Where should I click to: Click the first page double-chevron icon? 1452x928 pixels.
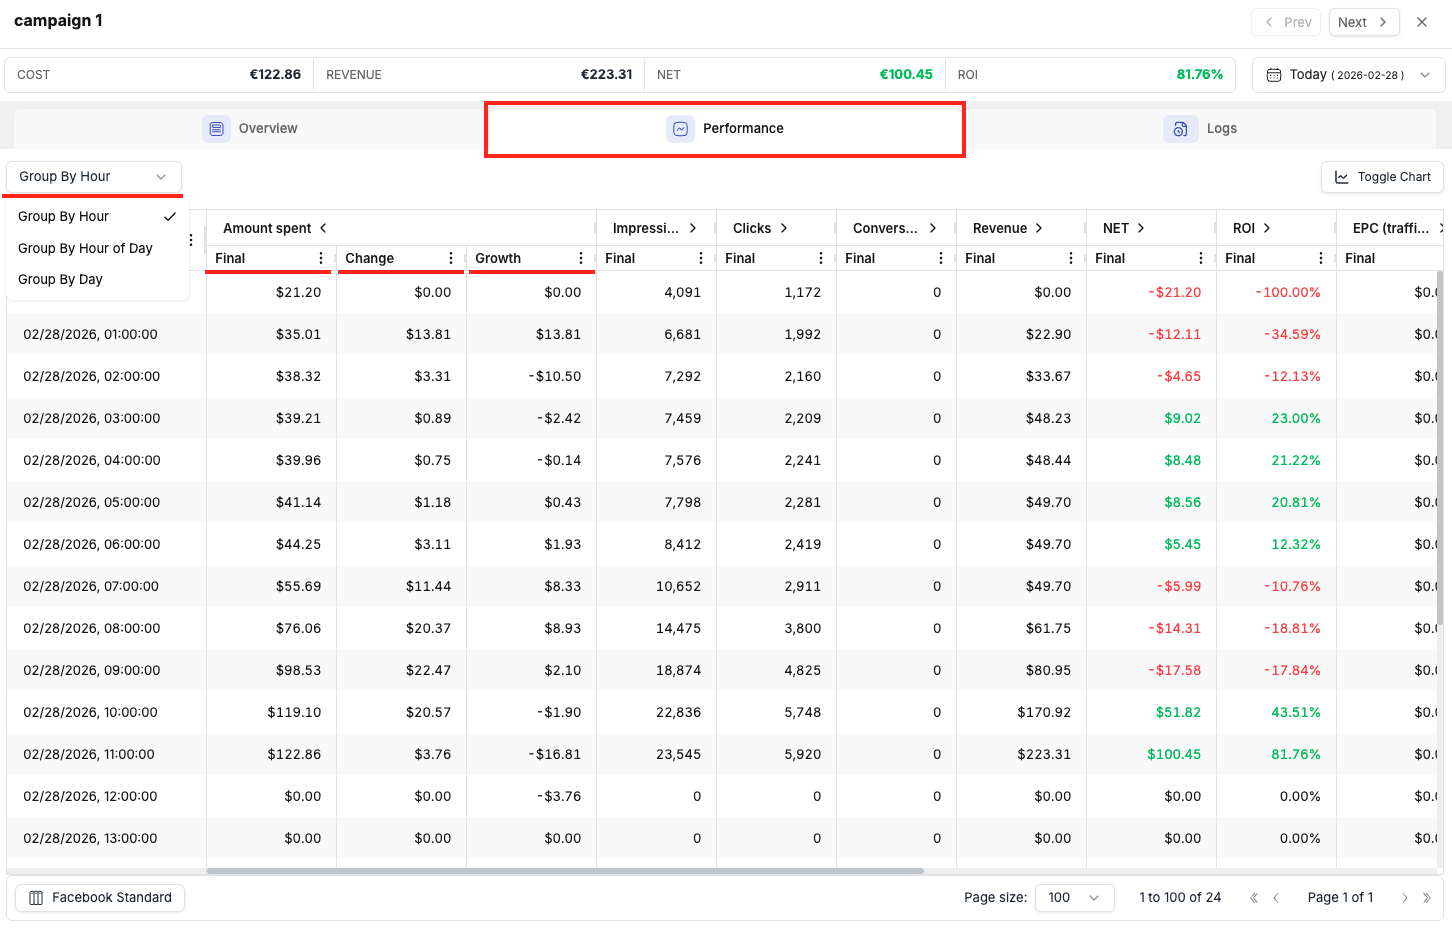tap(1253, 898)
